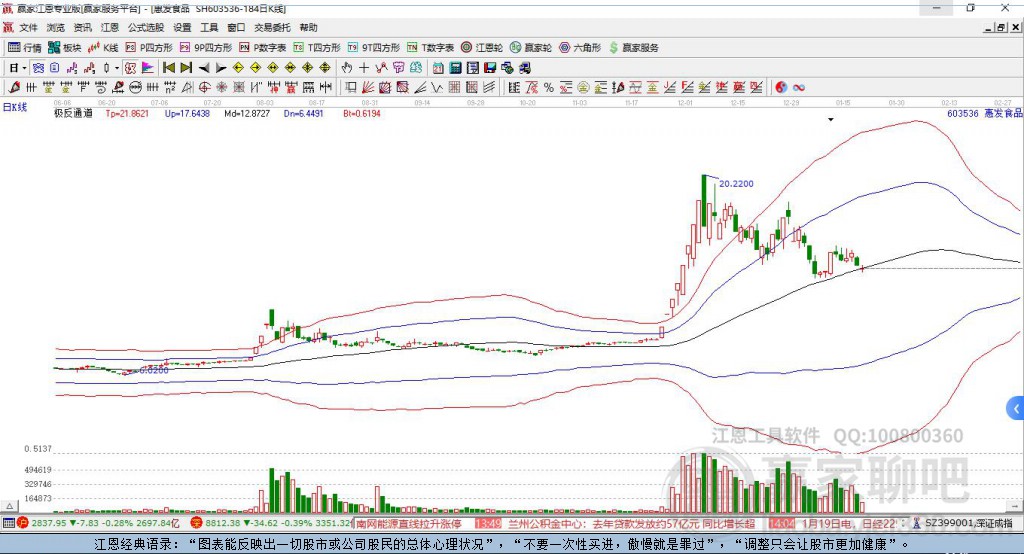This screenshot has width=1024, height=554.
Task: Open the 工具 menu
Action: 209,27
